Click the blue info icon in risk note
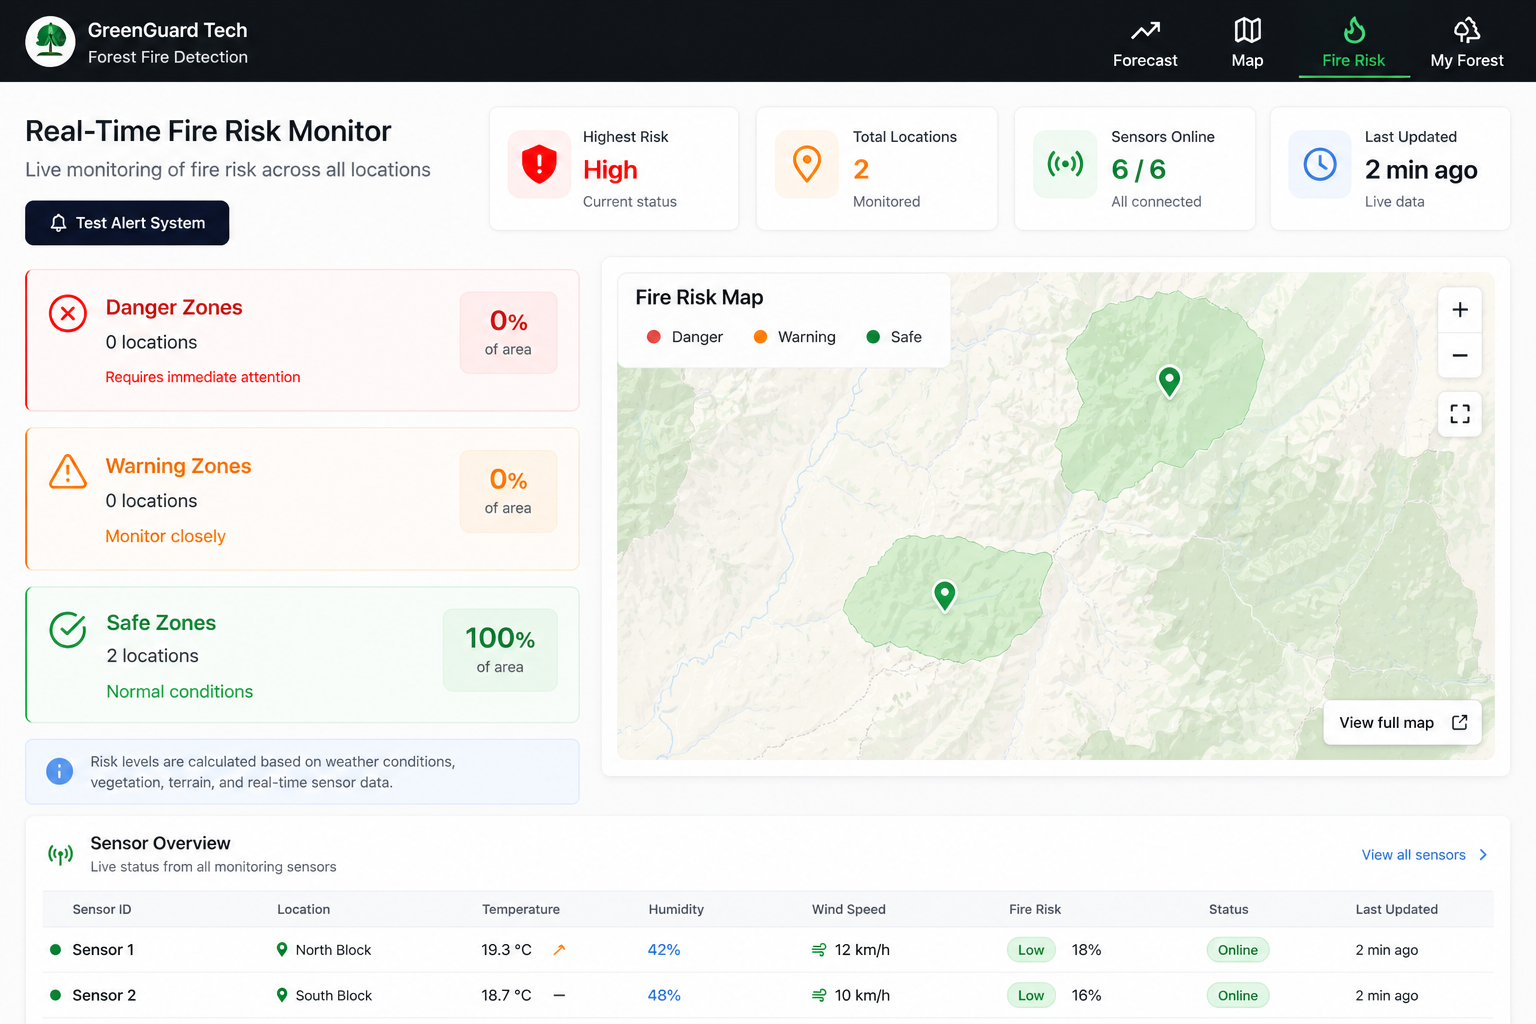This screenshot has height=1024, width=1536. pos(60,772)
